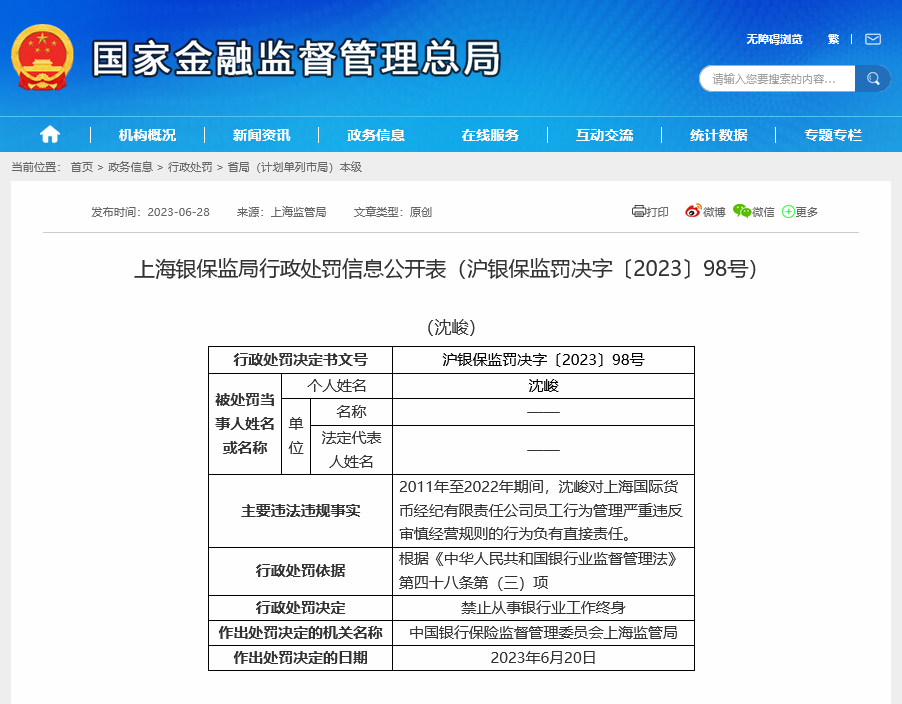
Task: Click the subtitle (沈峻) above the table
Action: [x=451, y=327]
